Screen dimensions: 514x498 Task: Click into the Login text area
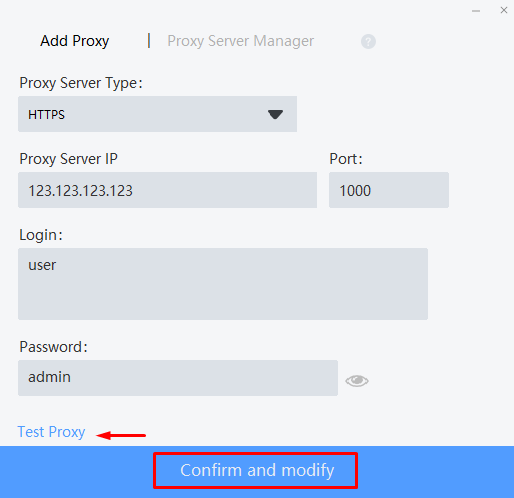click(x=223, y=284)
